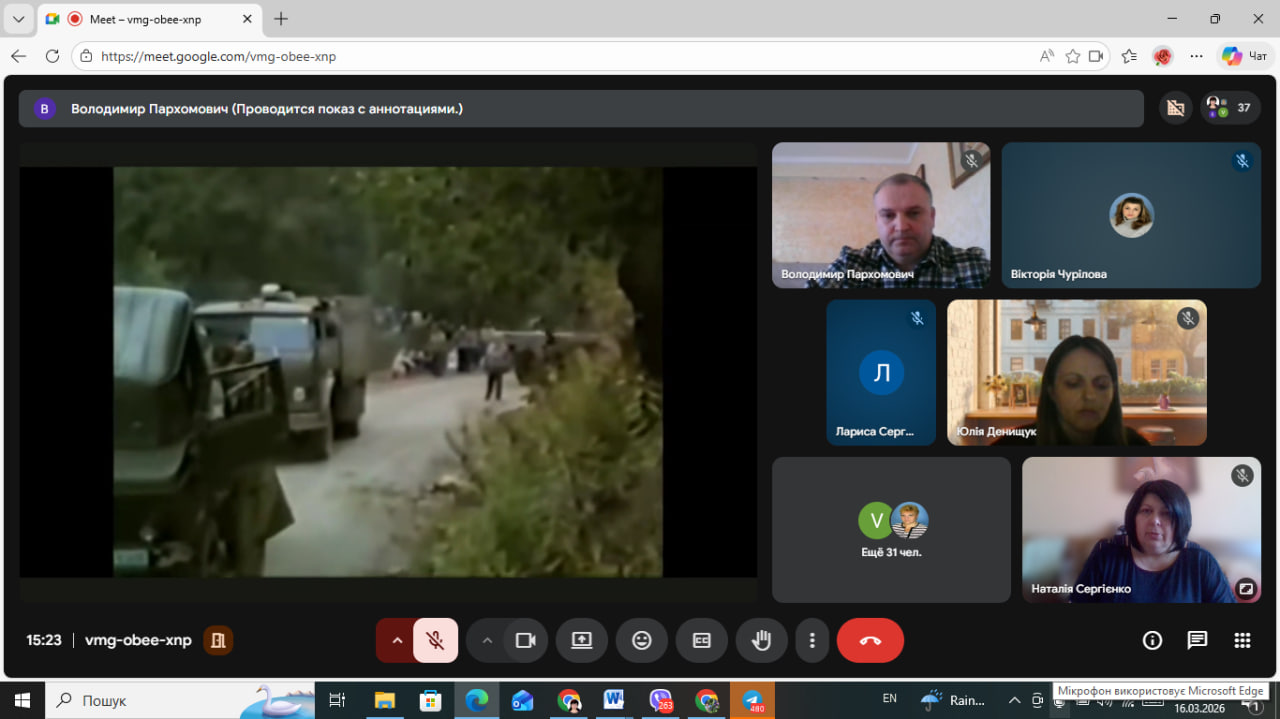
Task: Open the browser tab search dropdown
Action: click(18, 19)
